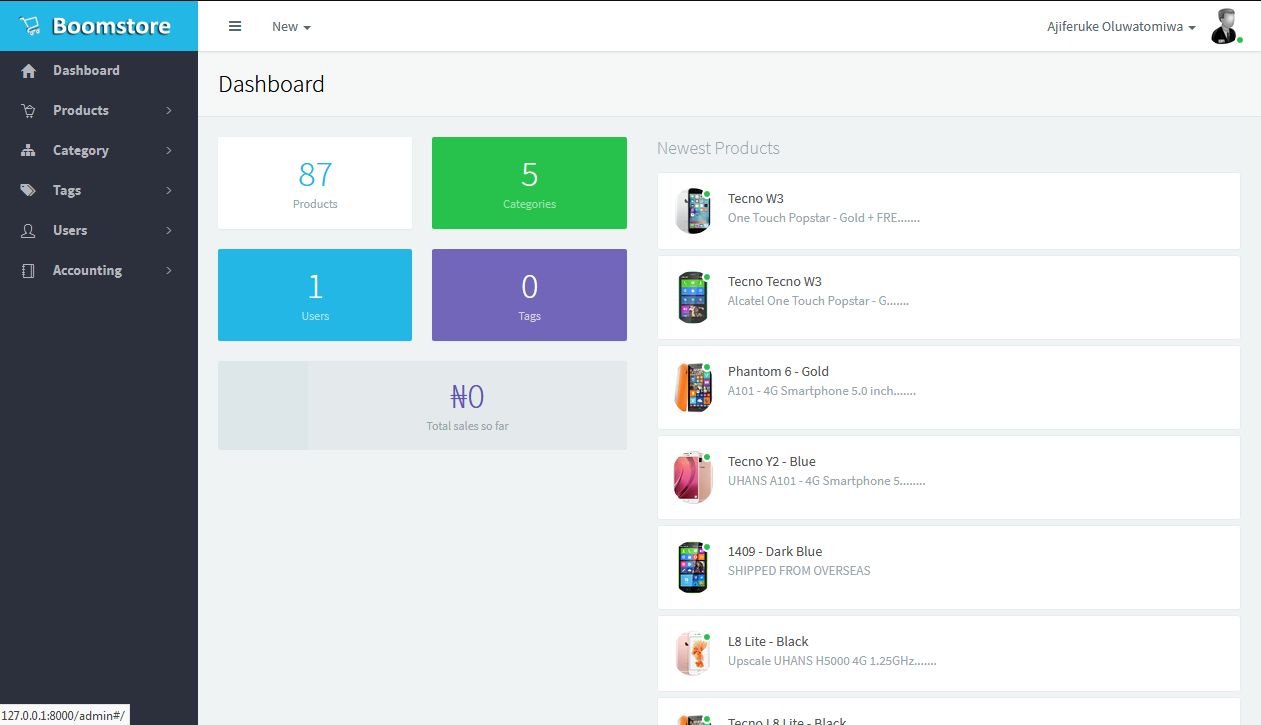Click the Tecno W3 product thumbnail

[x=692, y=211]
